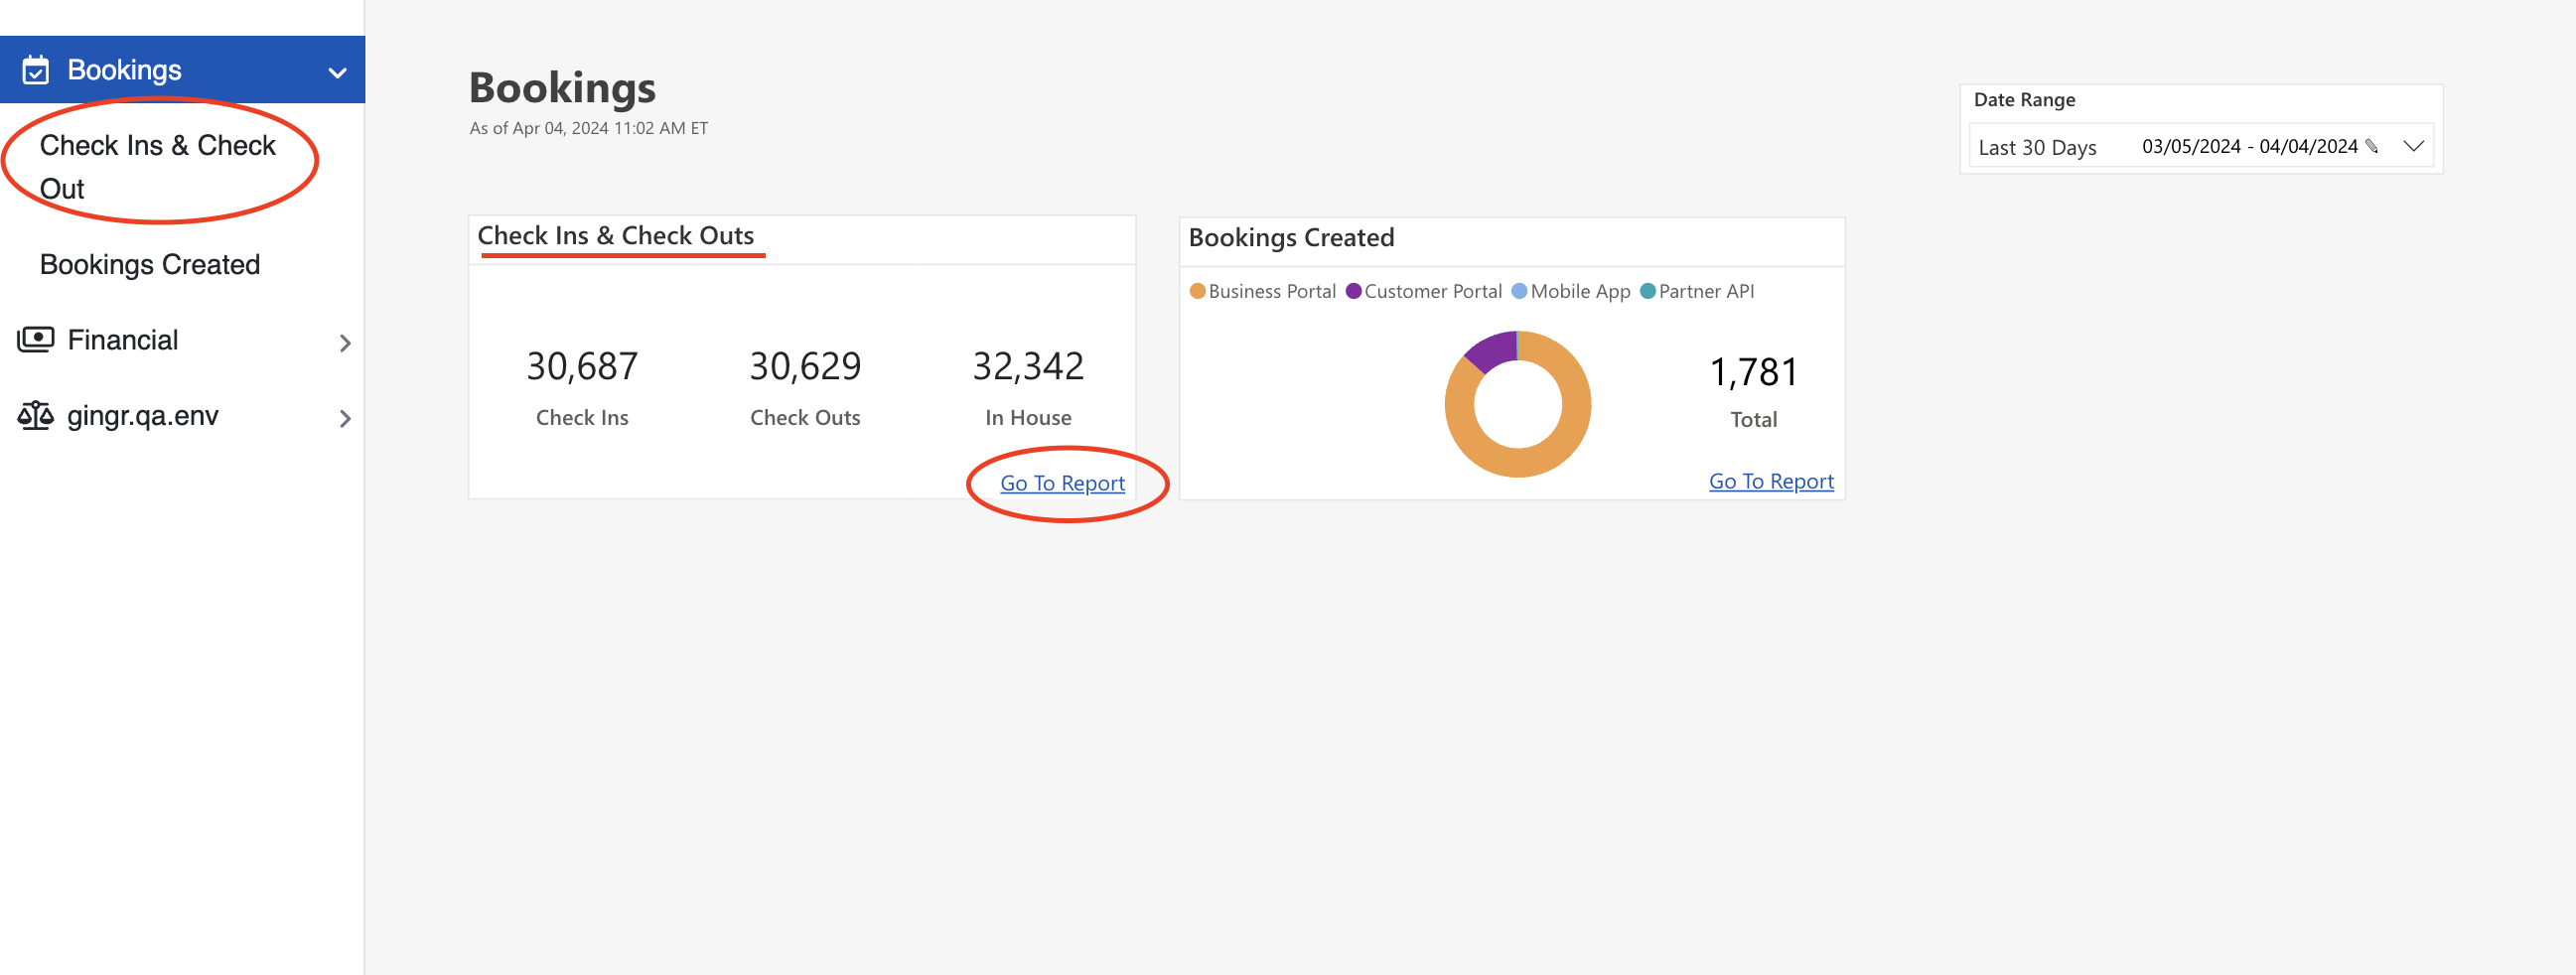
Task: Select Check Ins & Check Out in sidebar
Action: tap(157, 165)
